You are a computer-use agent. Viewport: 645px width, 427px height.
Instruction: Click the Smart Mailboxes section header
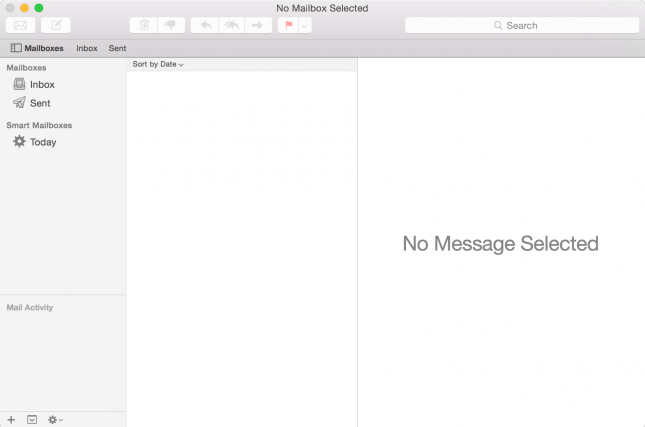(39, 125)
